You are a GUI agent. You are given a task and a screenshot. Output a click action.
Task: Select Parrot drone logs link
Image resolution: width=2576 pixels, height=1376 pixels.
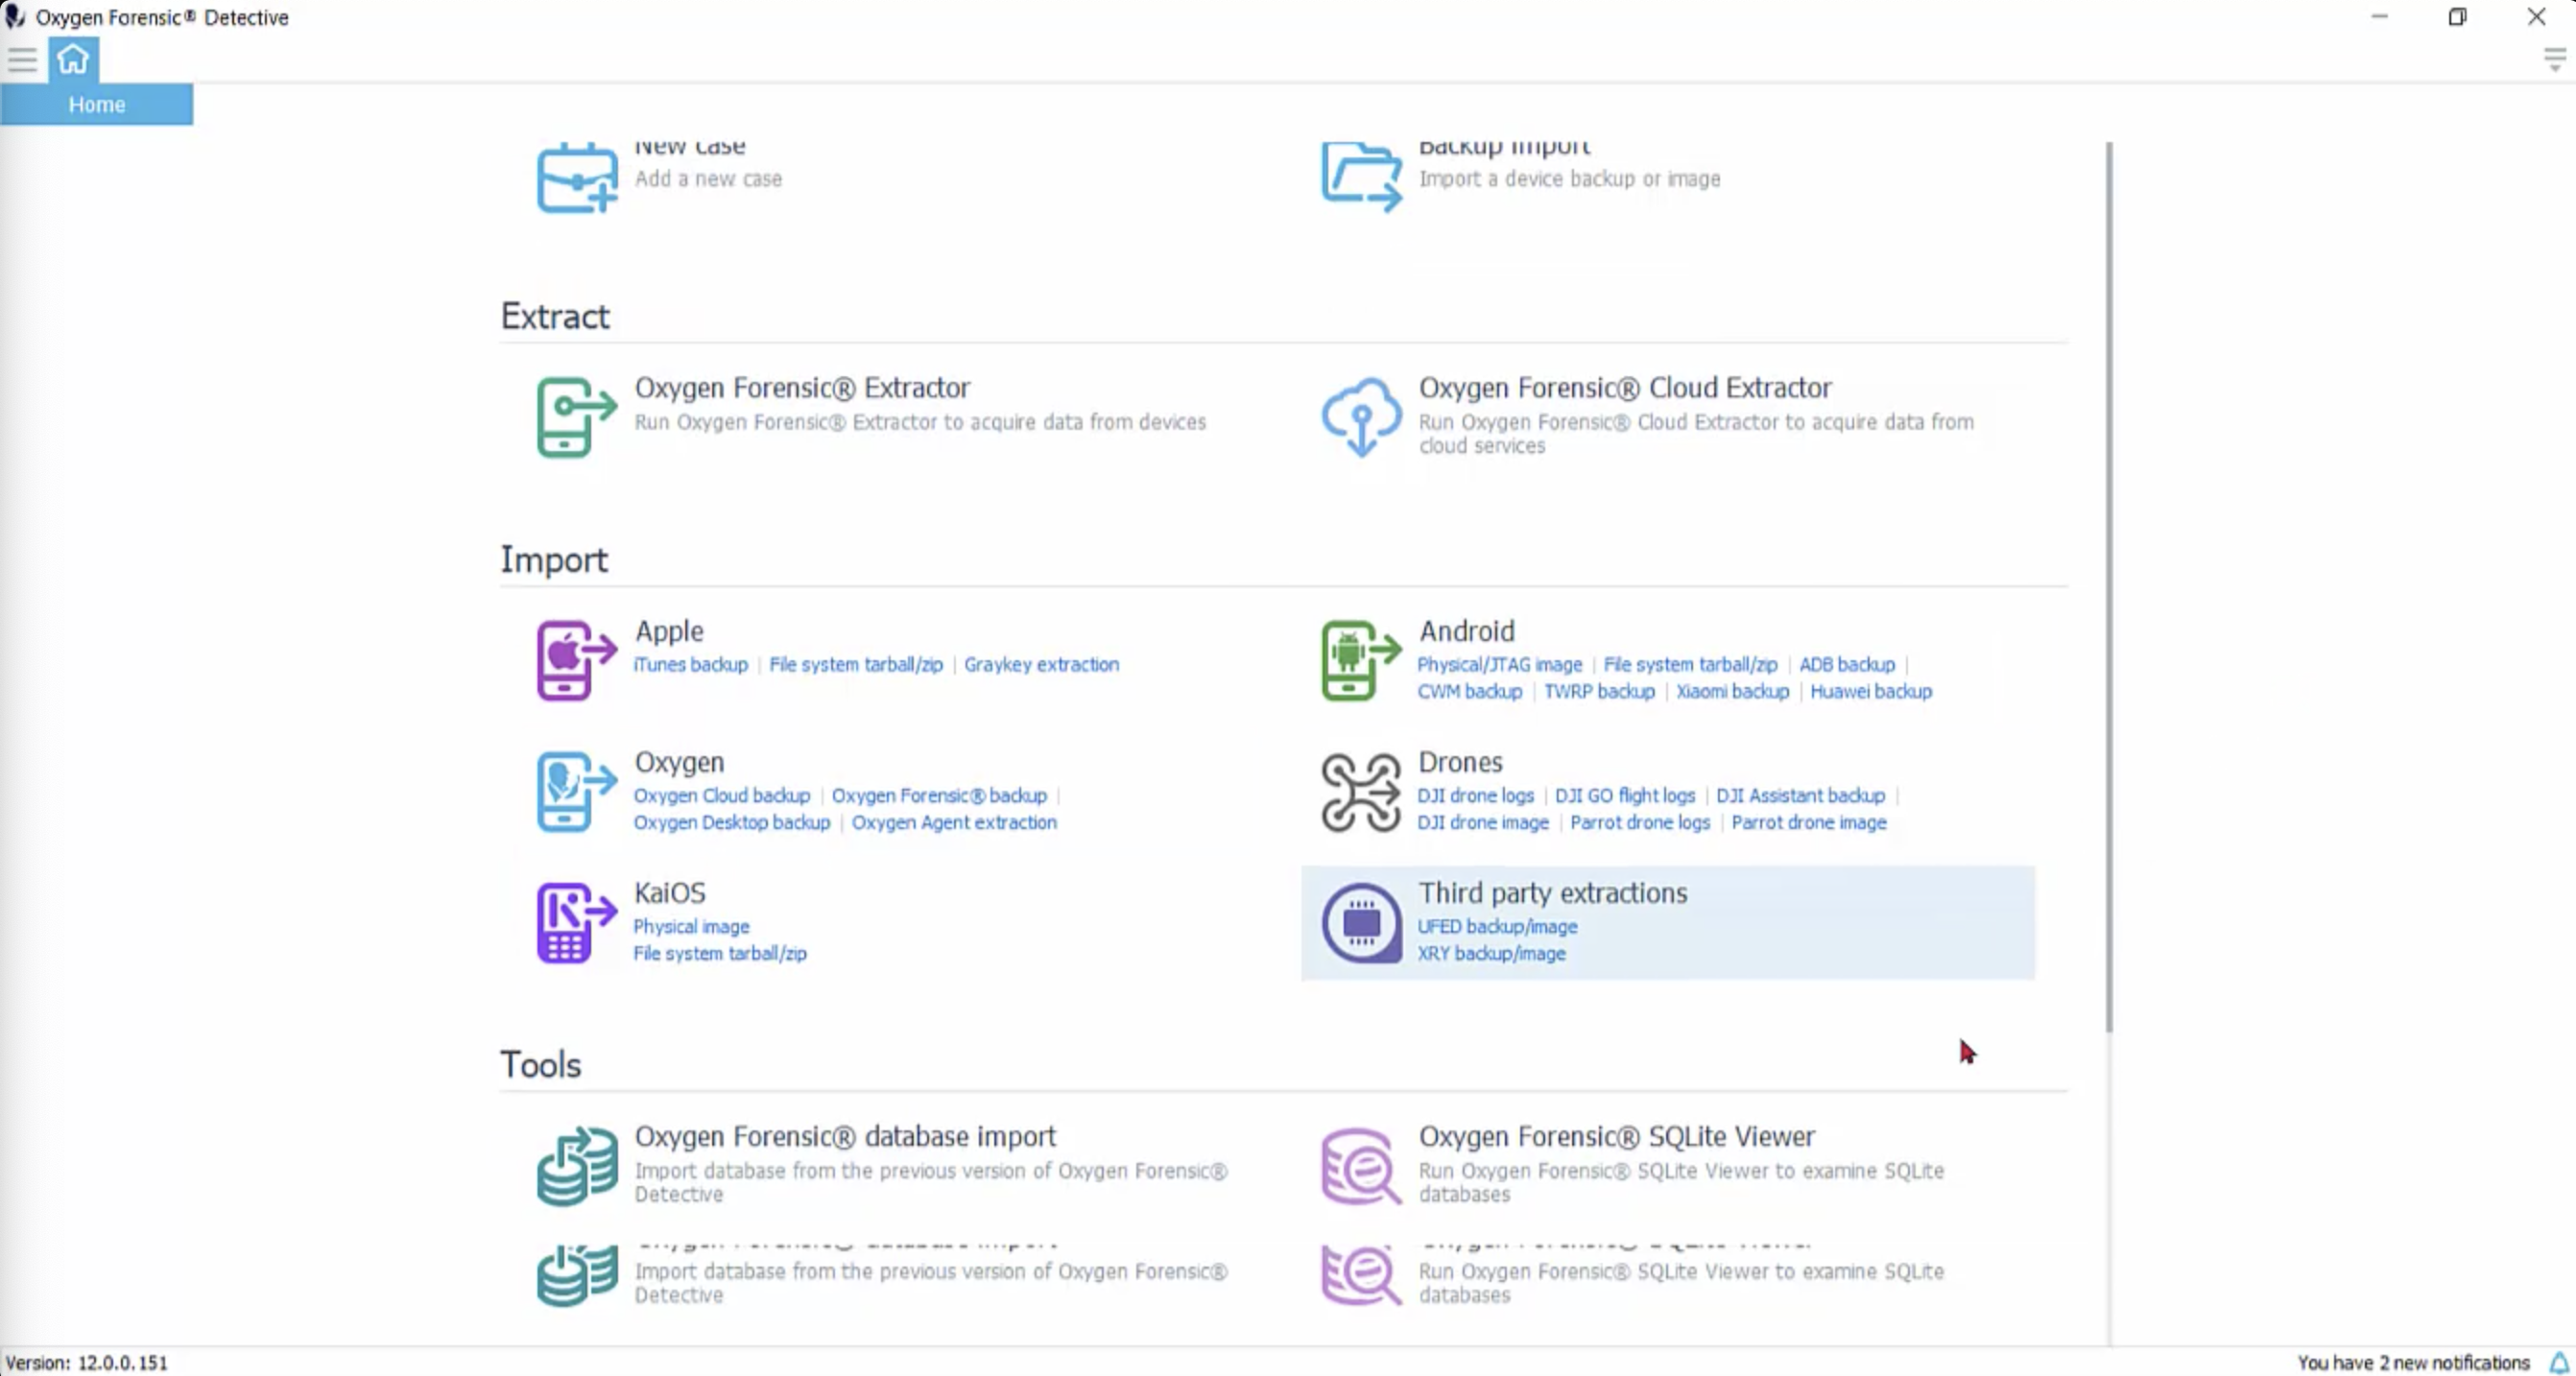[x=1640, y=822]
